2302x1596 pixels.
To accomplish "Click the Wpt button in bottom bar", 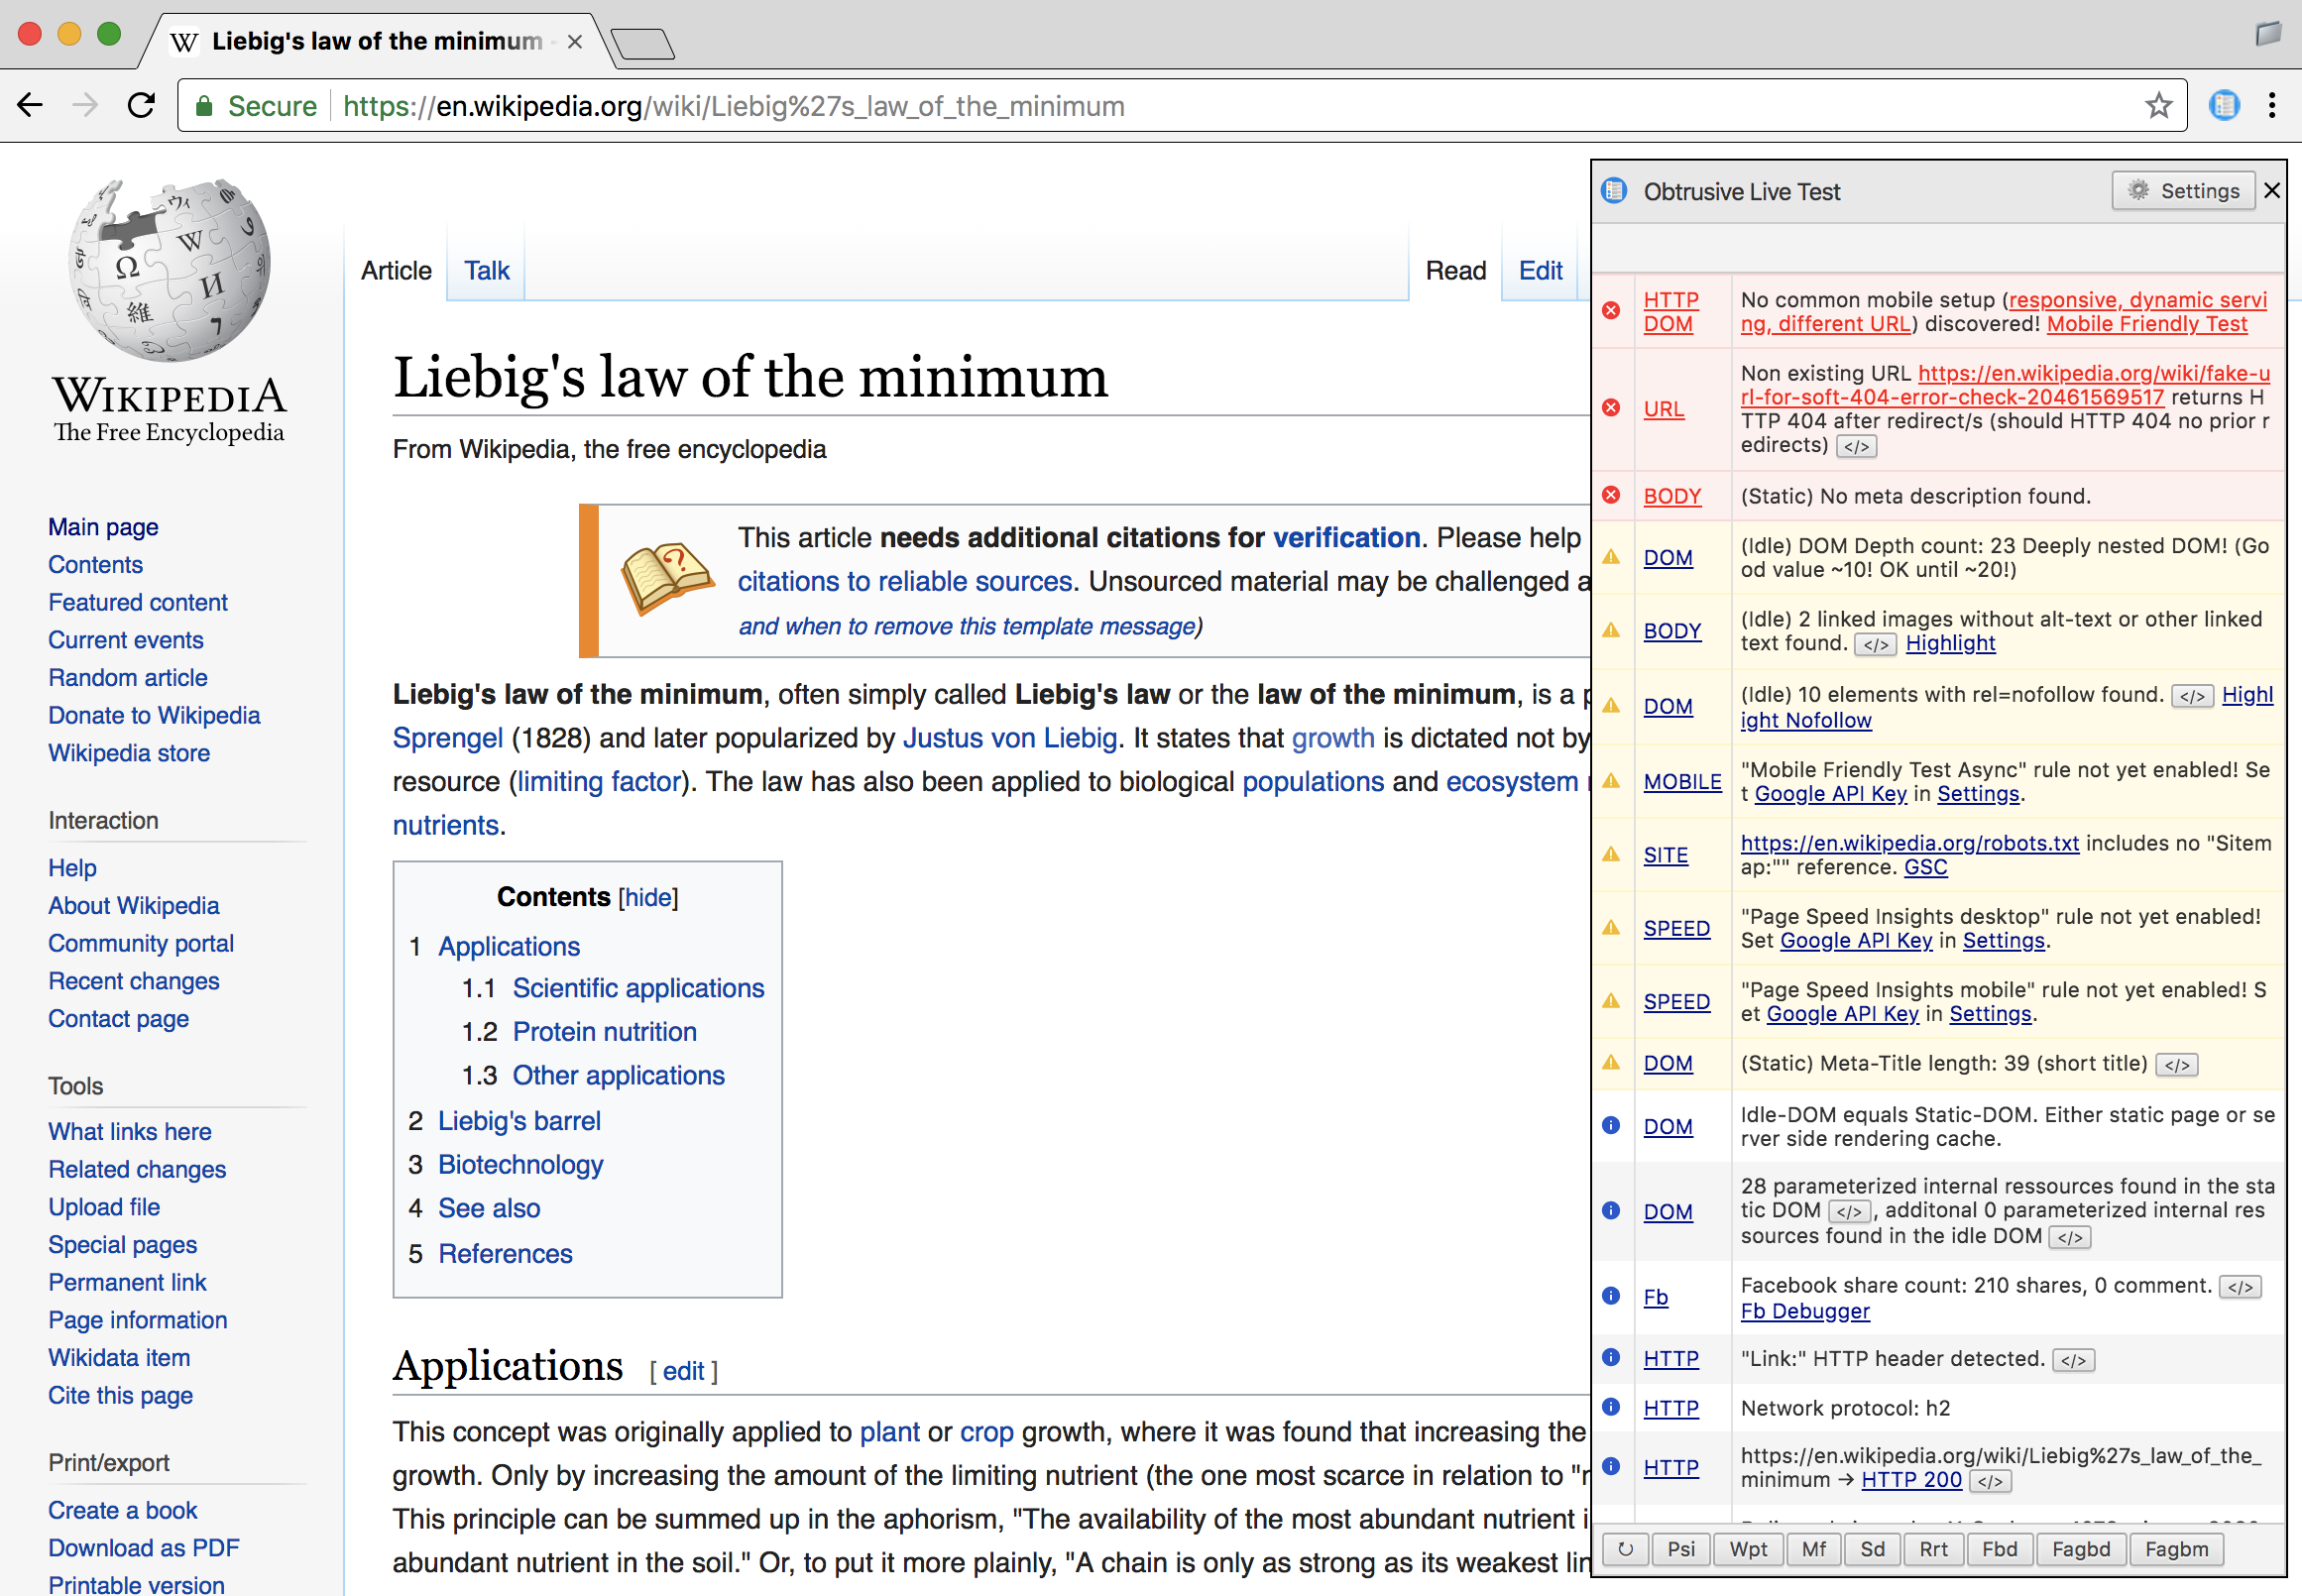I will click(x=1748, y=1549).
